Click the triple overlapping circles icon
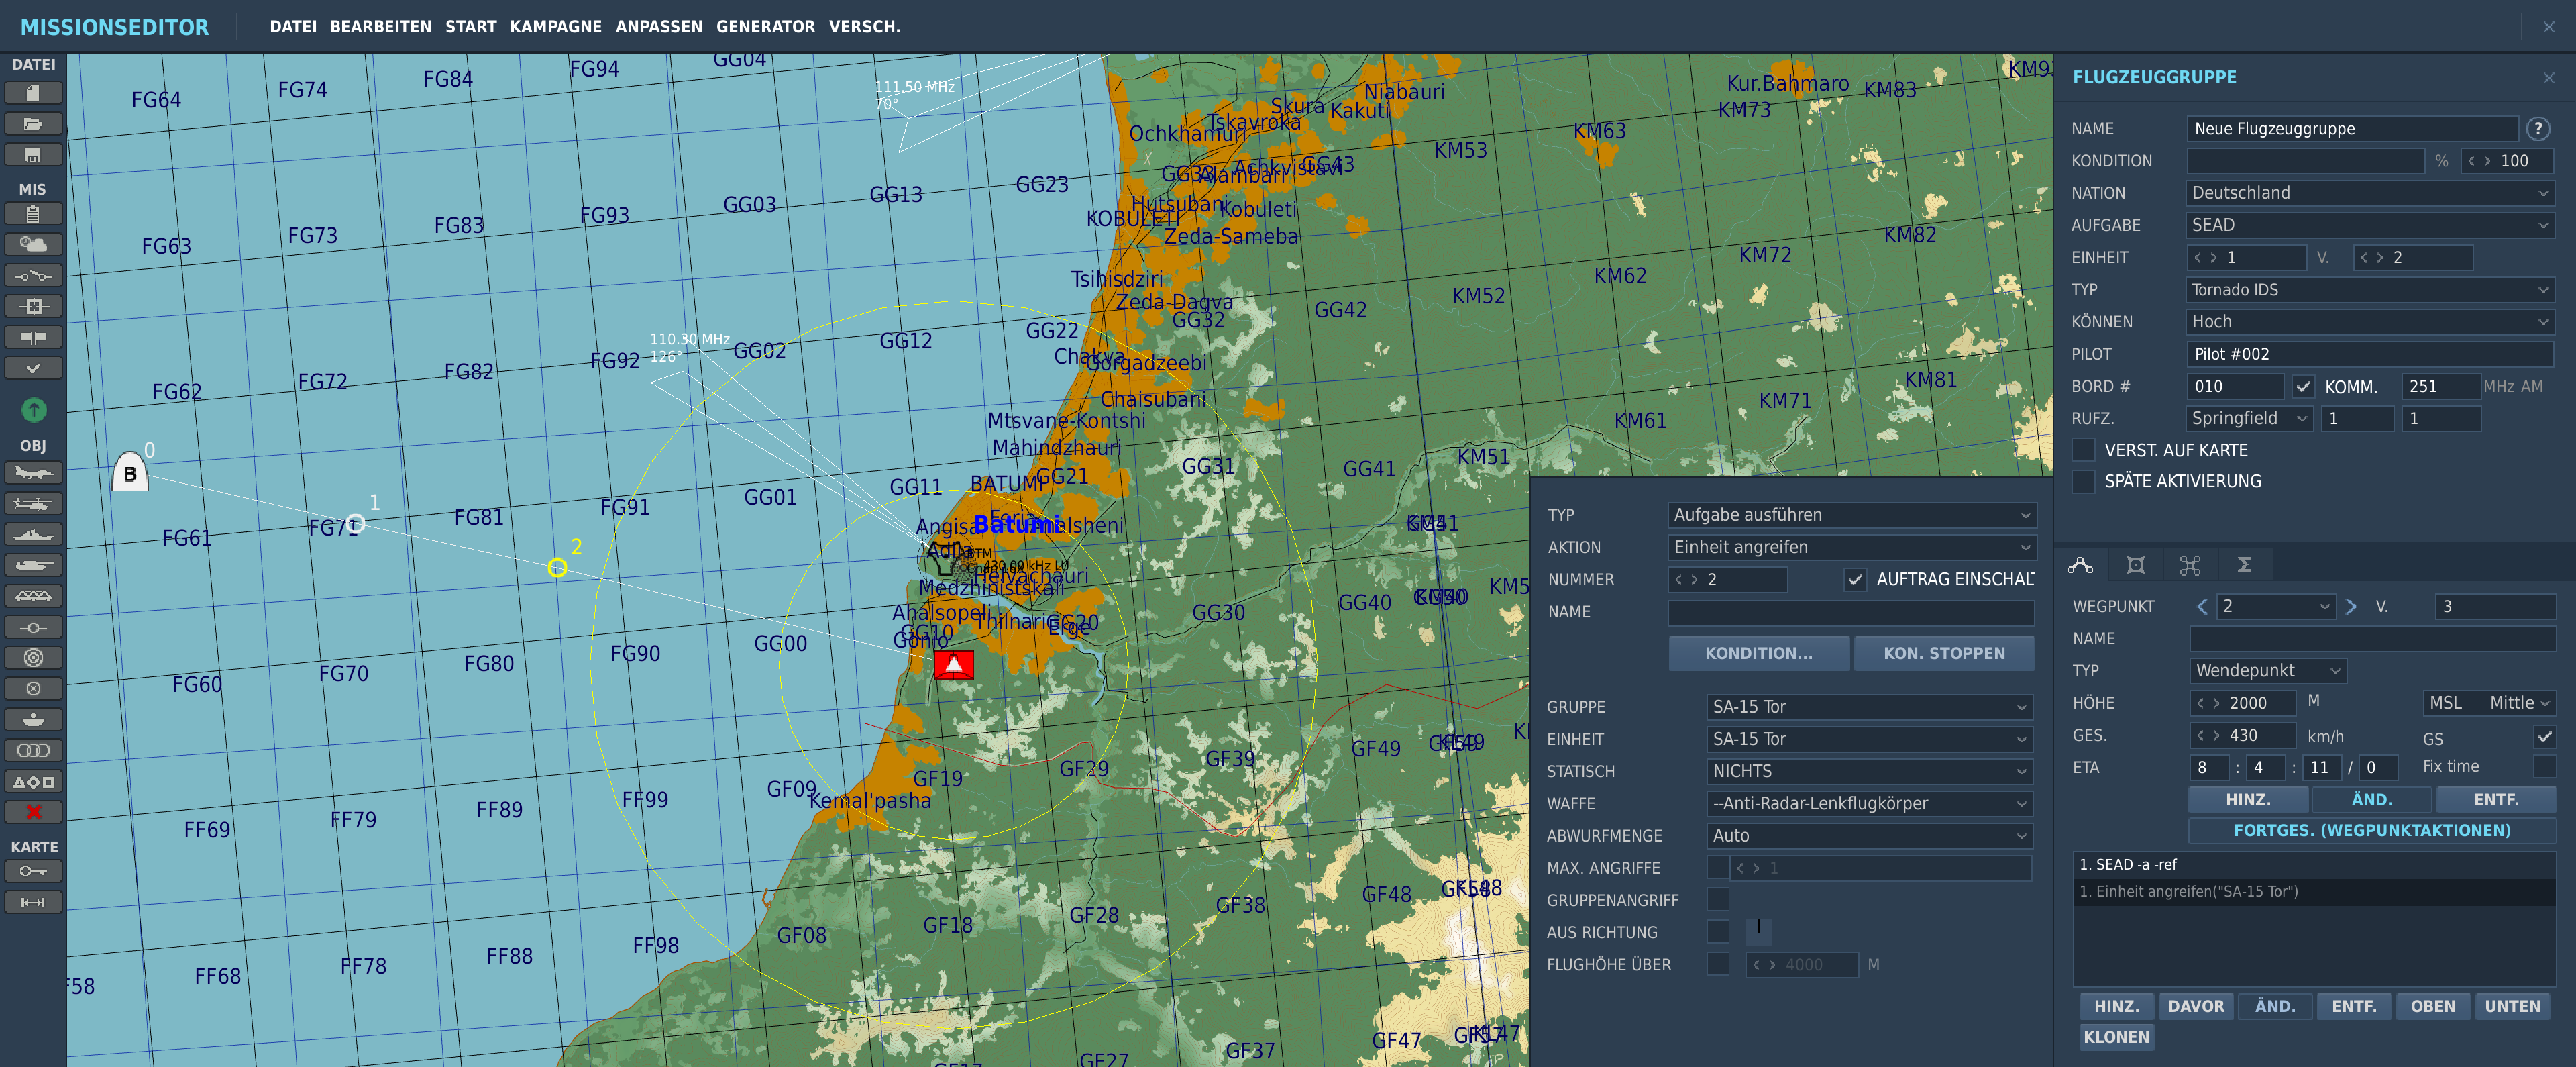Image resolution: width=2576 pixels, height=1067 pixels. pos(33,751)
